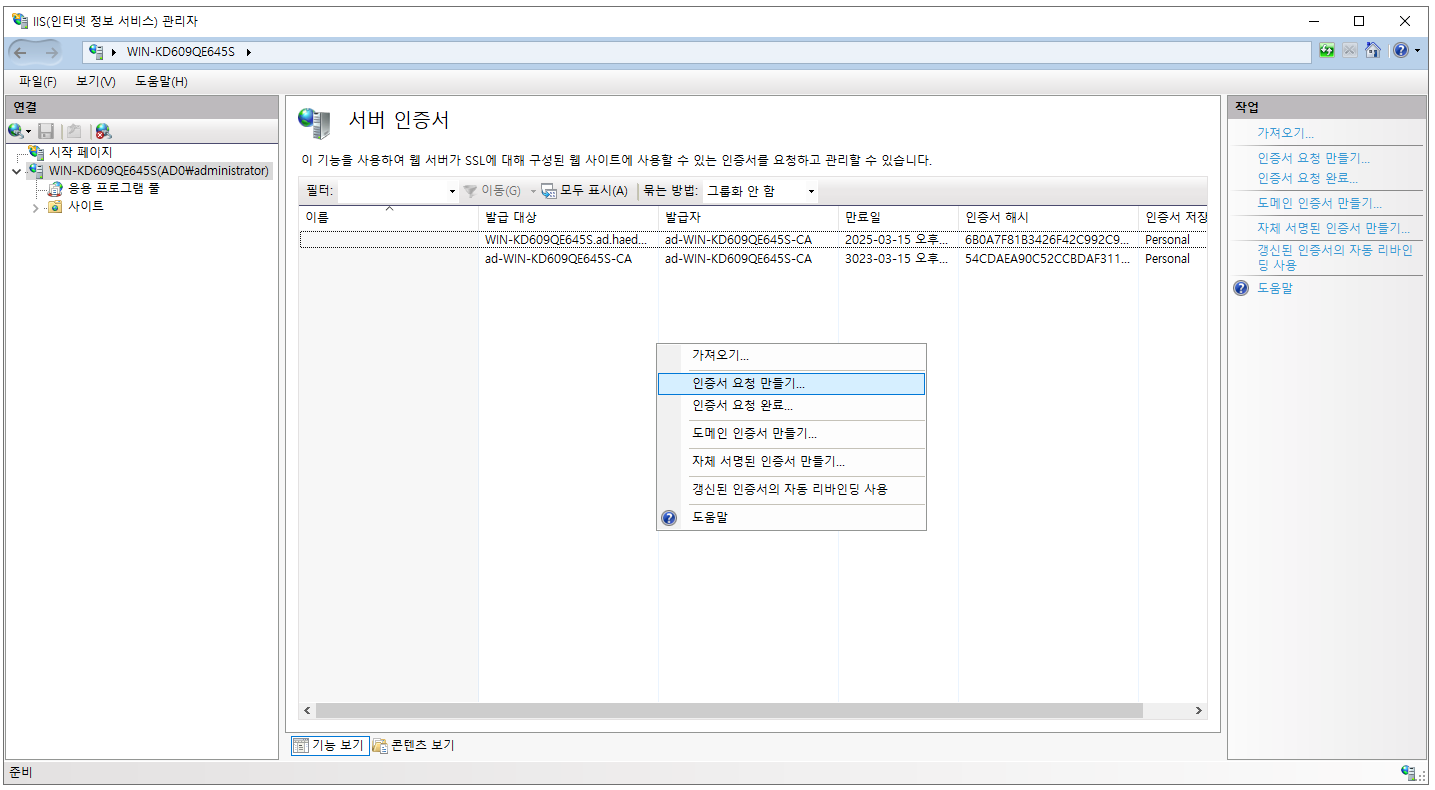
Task: Click hash cell 6B0A7F81B3426F42C992C9...
Action: pos(1047,240)
